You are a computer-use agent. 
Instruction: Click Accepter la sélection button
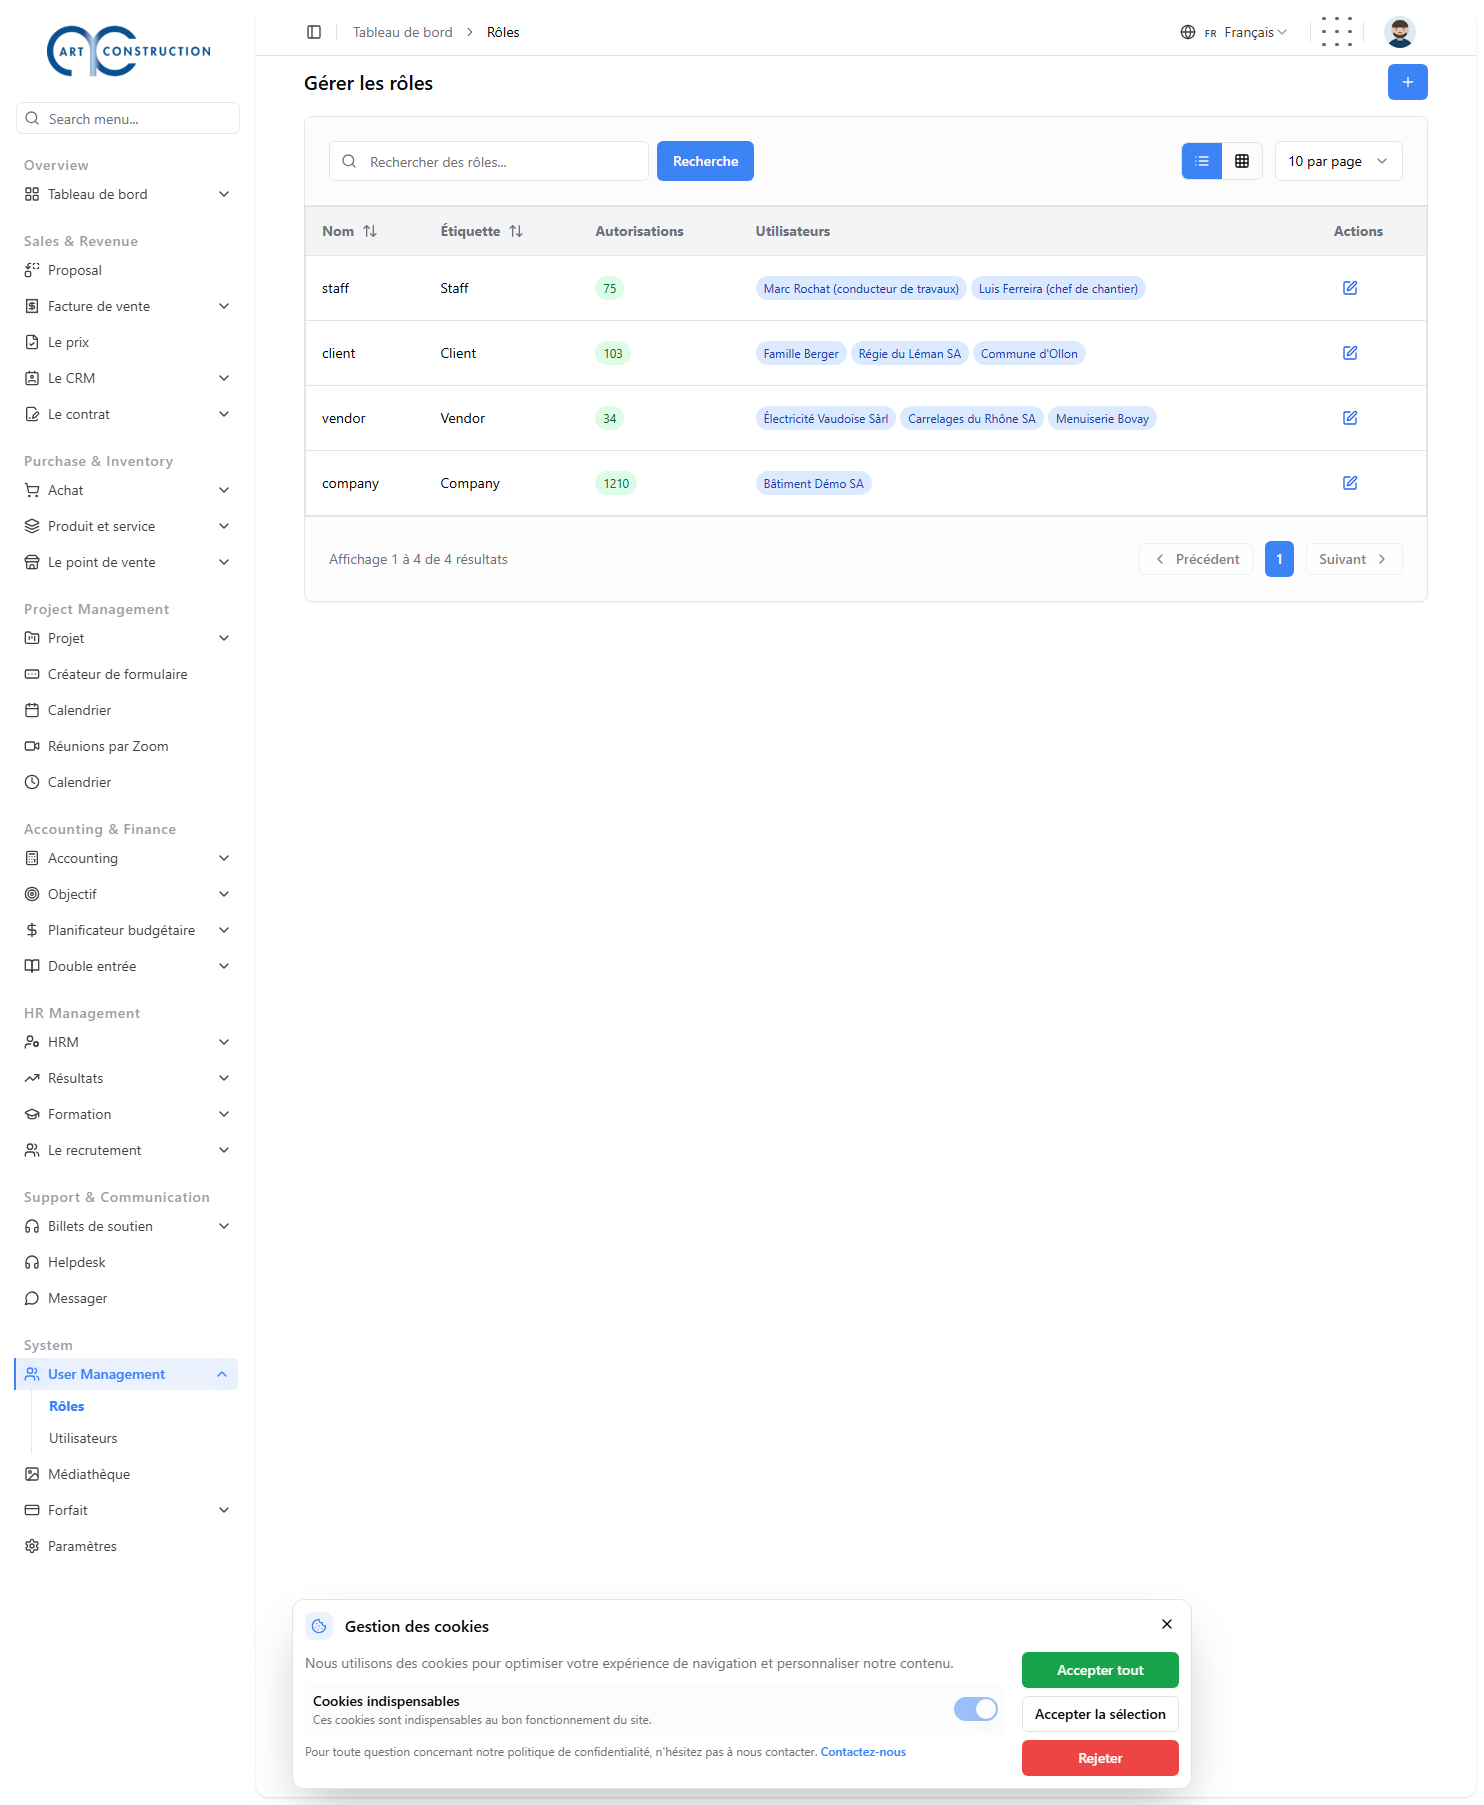coord(1100,1714)
